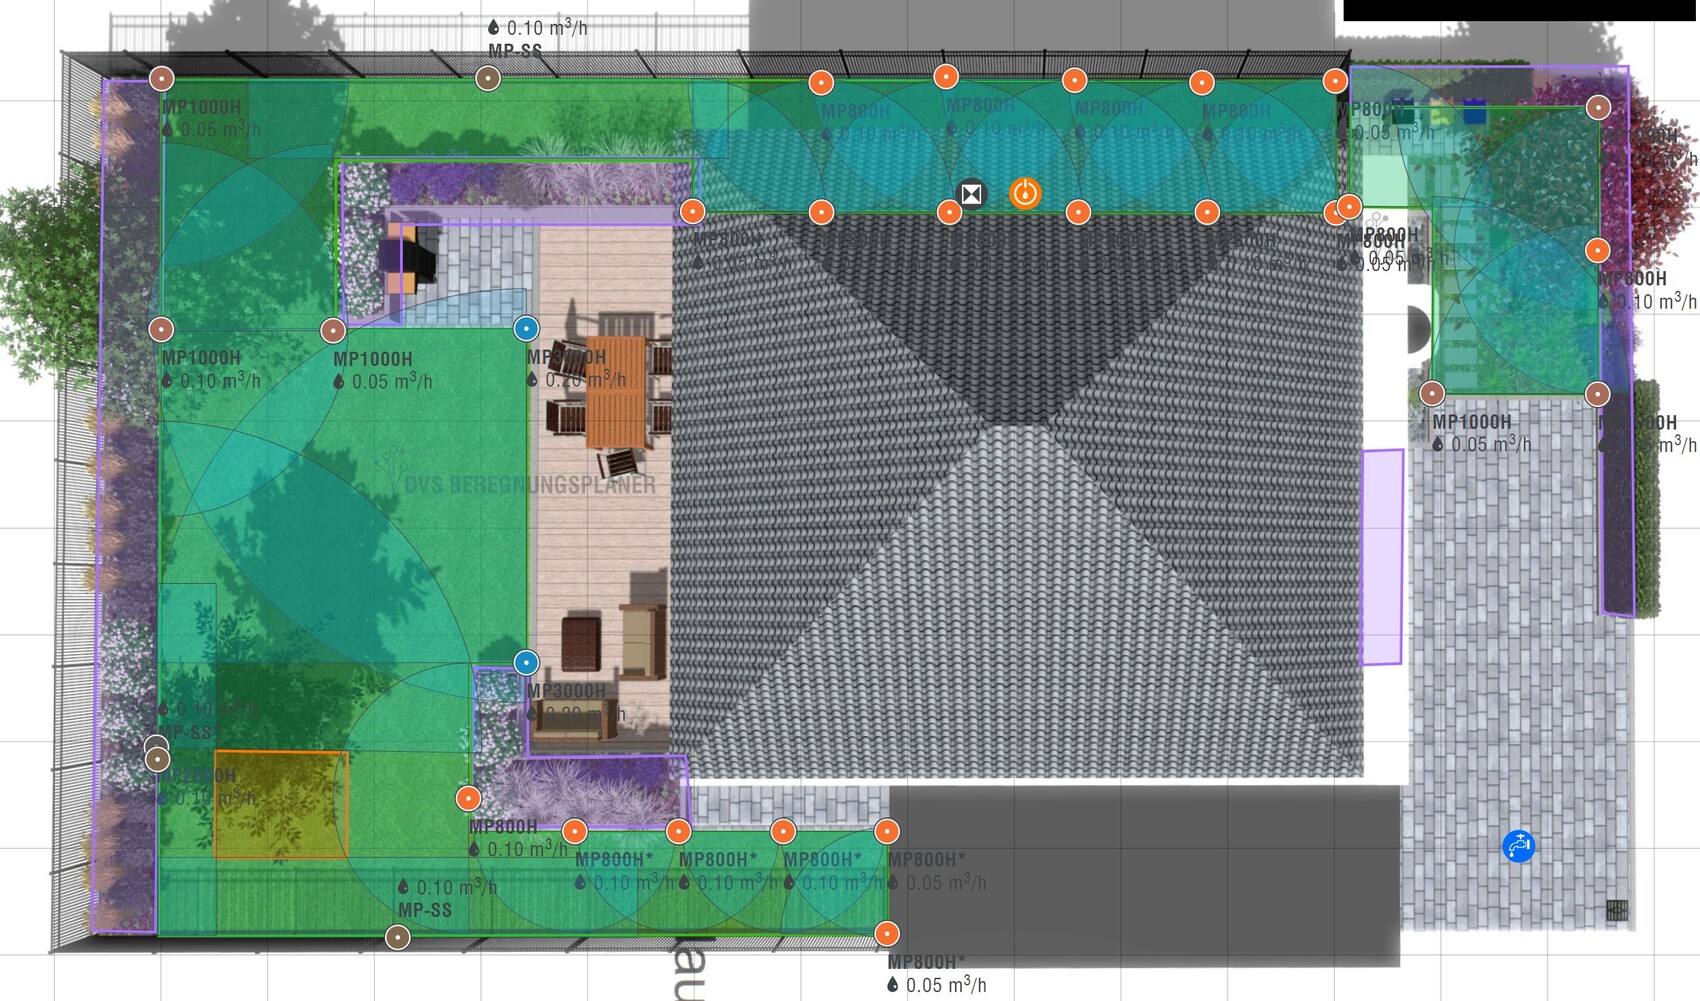The image size is (1700, 1001).
Task: Select leftmost MP800H* sprinkler in the bottom row
Action: click(x=574, y=831)
